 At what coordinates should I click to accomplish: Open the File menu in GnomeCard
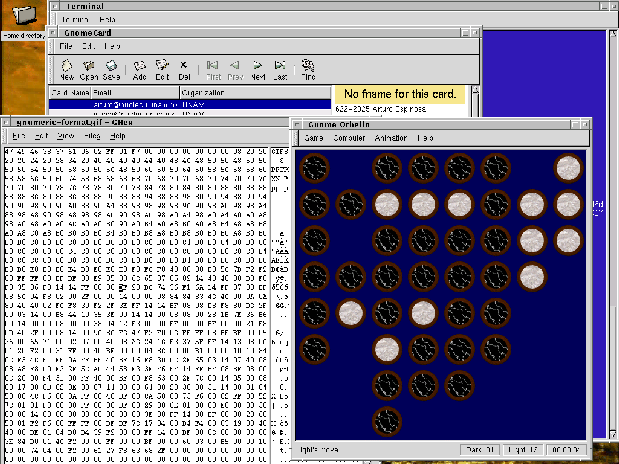point(65,46)
